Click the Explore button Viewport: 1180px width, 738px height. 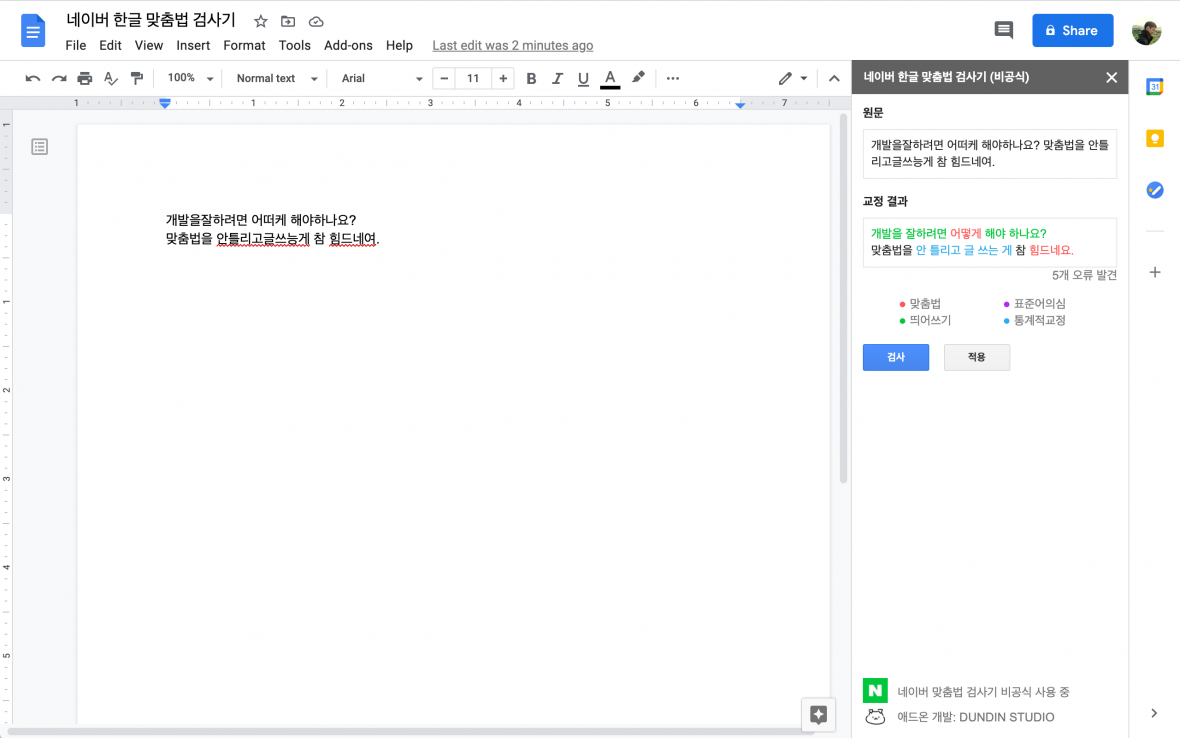point(818,714)
